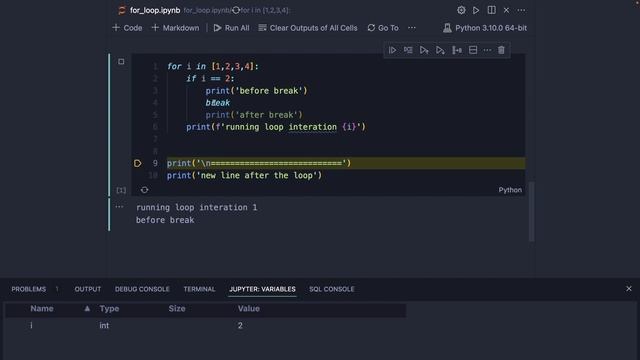Click the execution count [1] label
The image size is (640, 360).
(x=121, y=190)
